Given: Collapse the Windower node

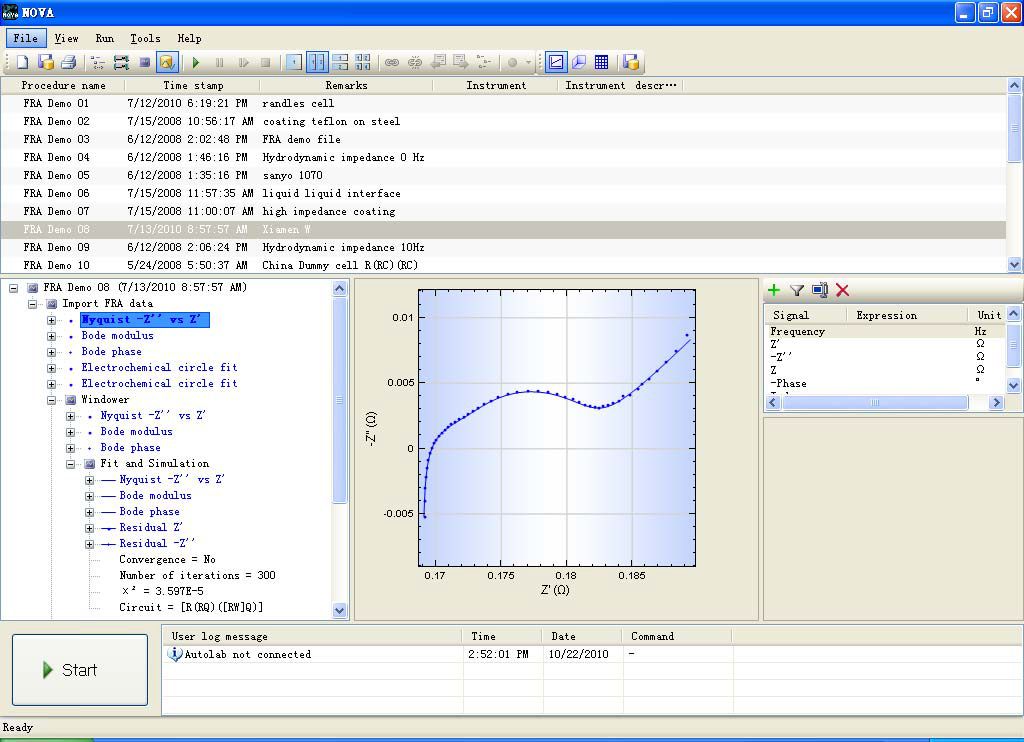Looking at the screenshot, I should pos(51,400).
